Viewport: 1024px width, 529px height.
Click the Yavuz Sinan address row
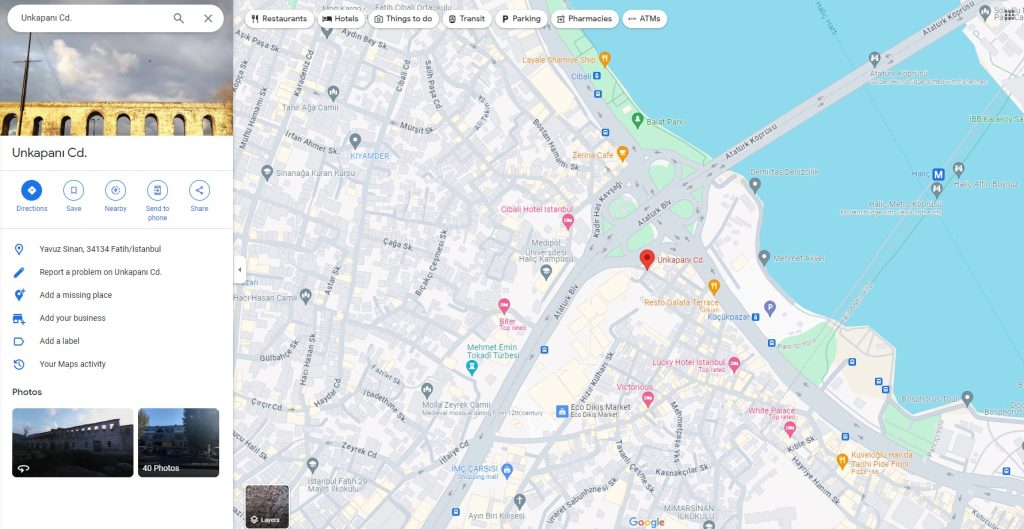click(x=116, y=249)
